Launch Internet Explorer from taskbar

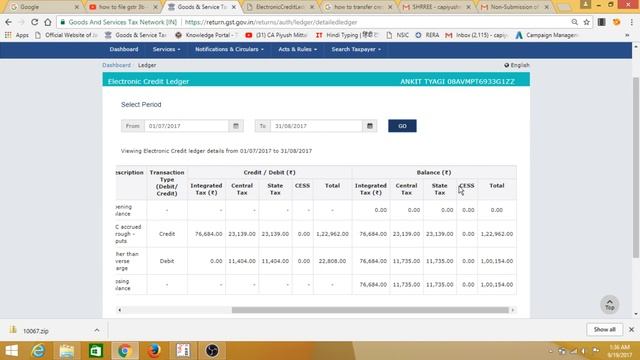click(x=38, y=351)
